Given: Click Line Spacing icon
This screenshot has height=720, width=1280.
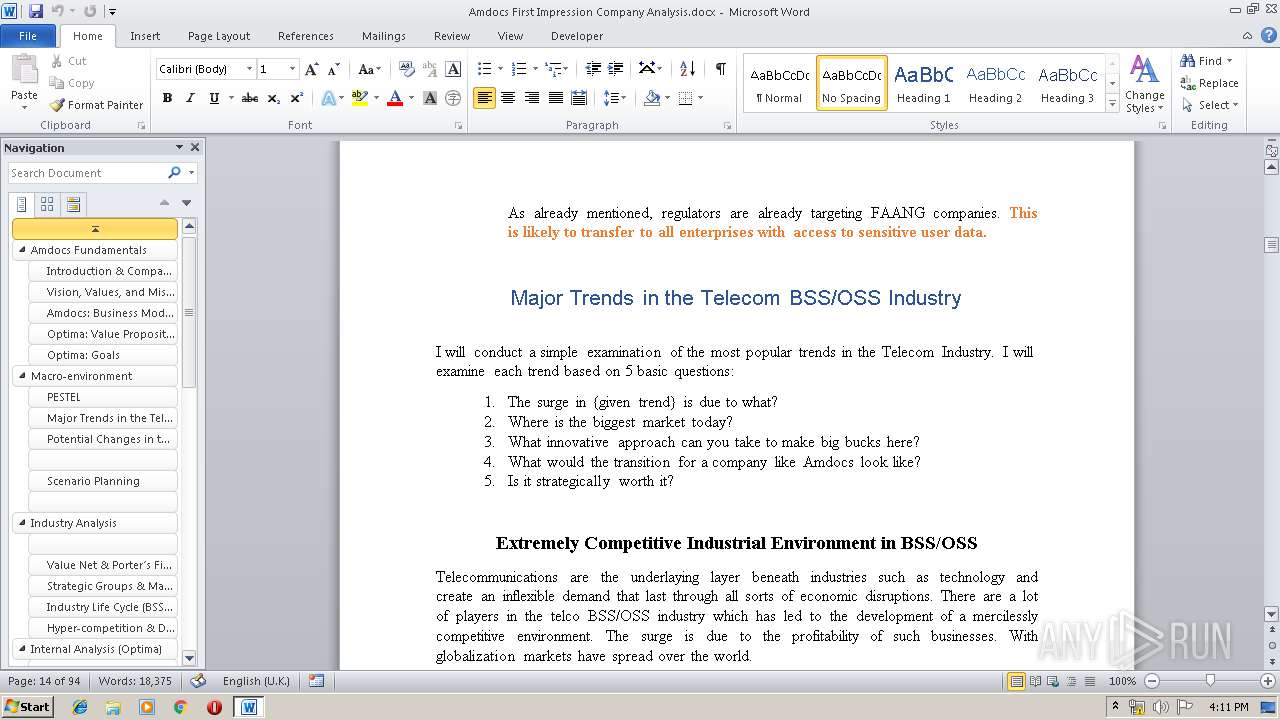Looking at the screenshot, I should pyautogui.click(x=613, y=98).
